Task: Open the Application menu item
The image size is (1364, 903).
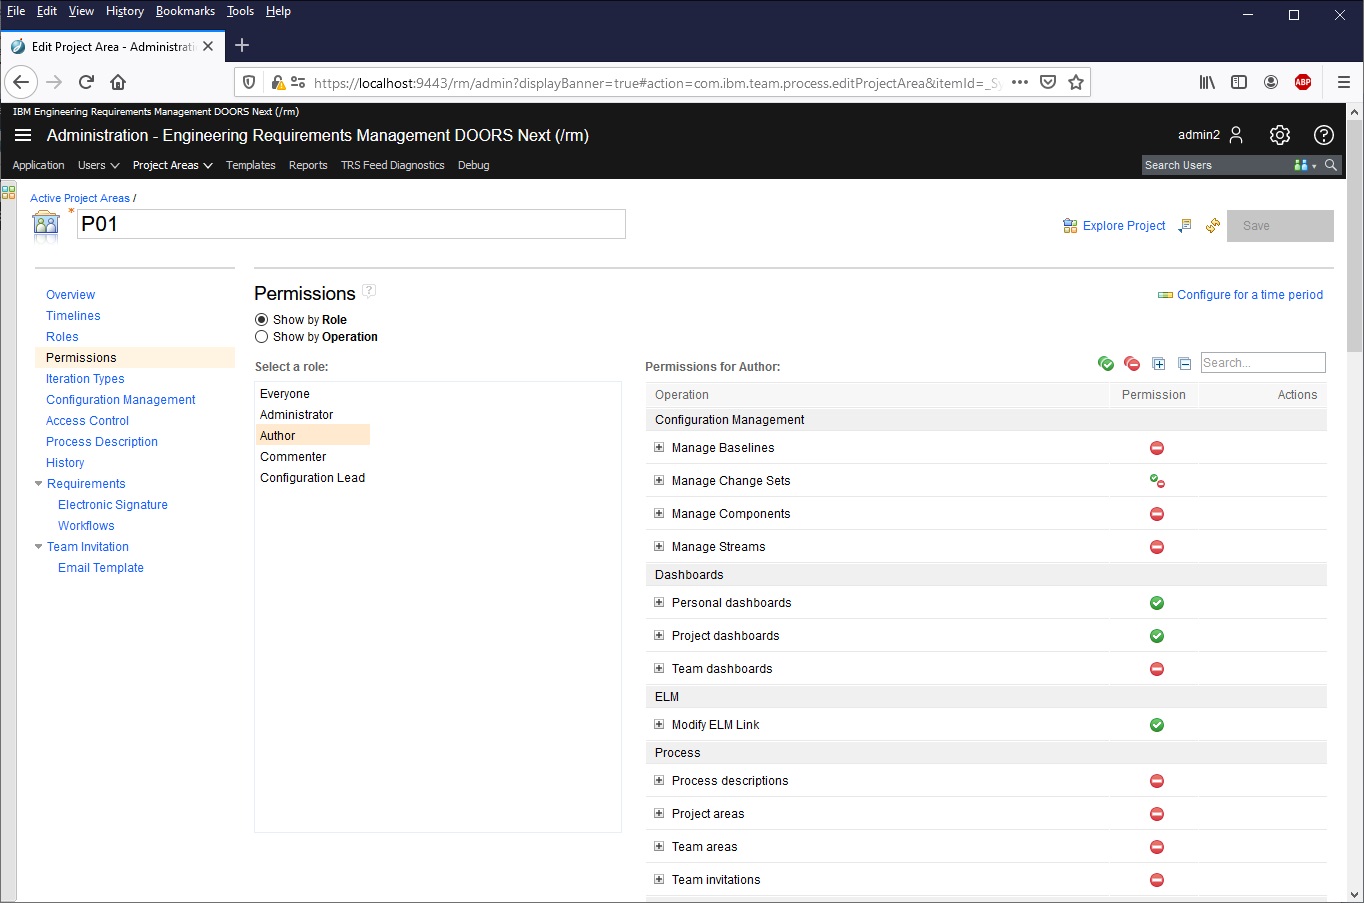Action: click(38, 165)
